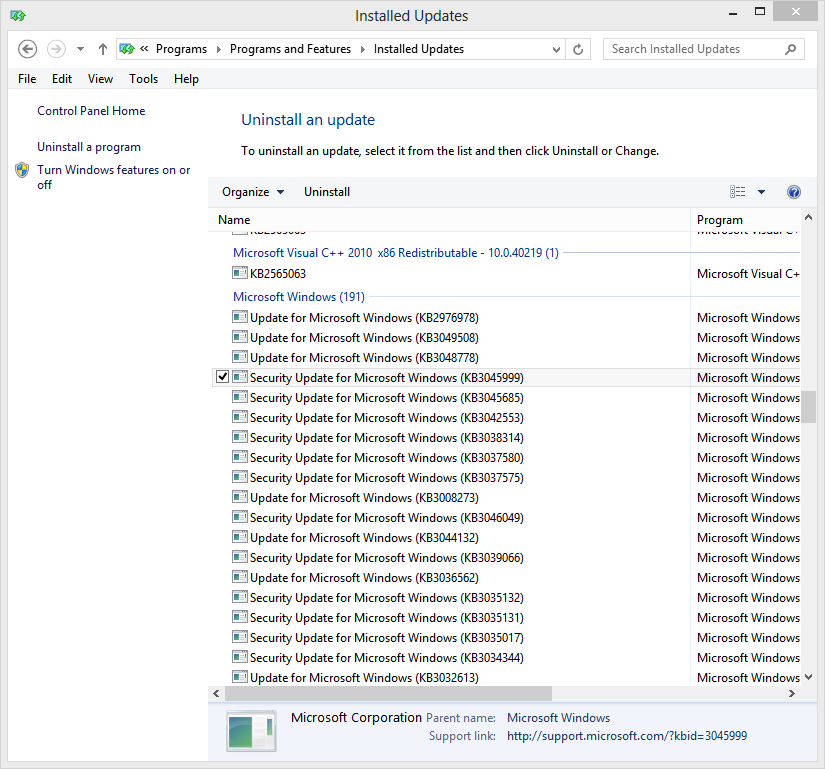The height and width of the screenshot is (769, 825).
Task: Click the icon of update KB3048778
Action: point(240,357)
